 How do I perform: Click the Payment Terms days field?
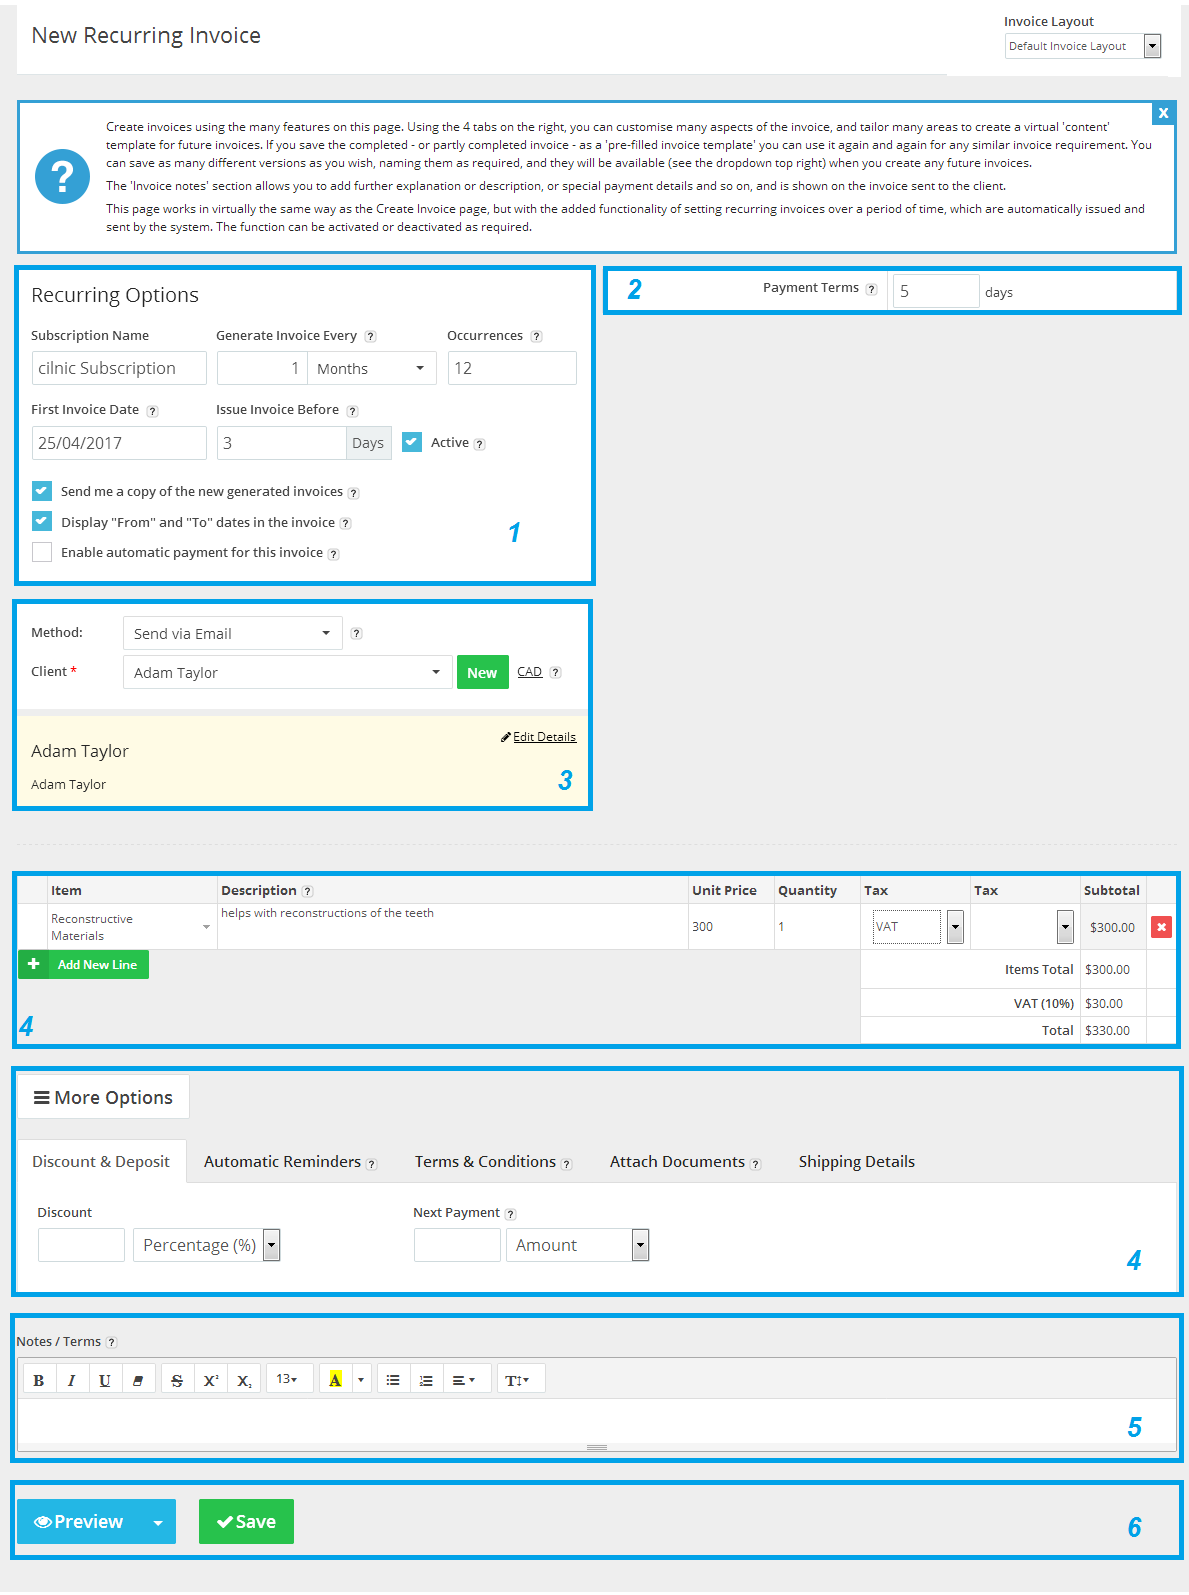pyautogui.click(x=936, y=291)
